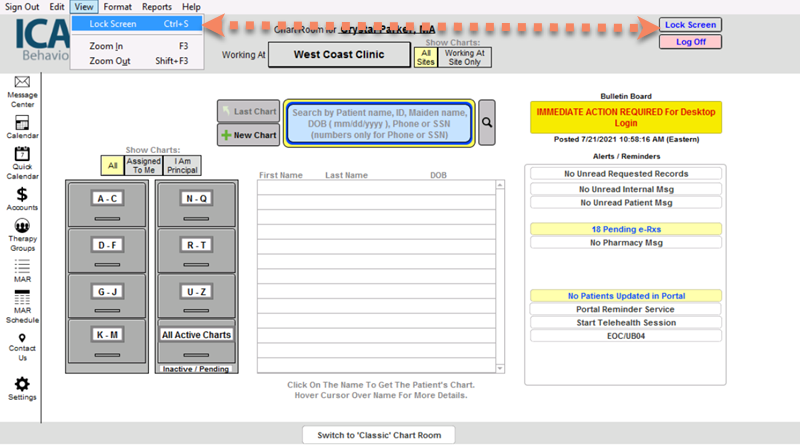Click the magnifying glass search button

click(x=487, y=122)
